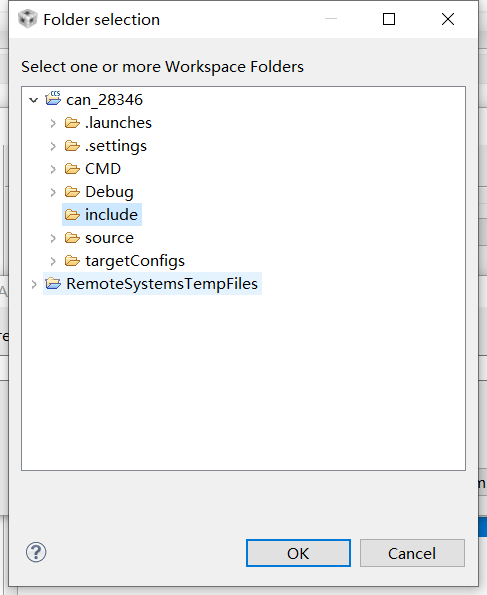Expand the .settings folder

53,146
